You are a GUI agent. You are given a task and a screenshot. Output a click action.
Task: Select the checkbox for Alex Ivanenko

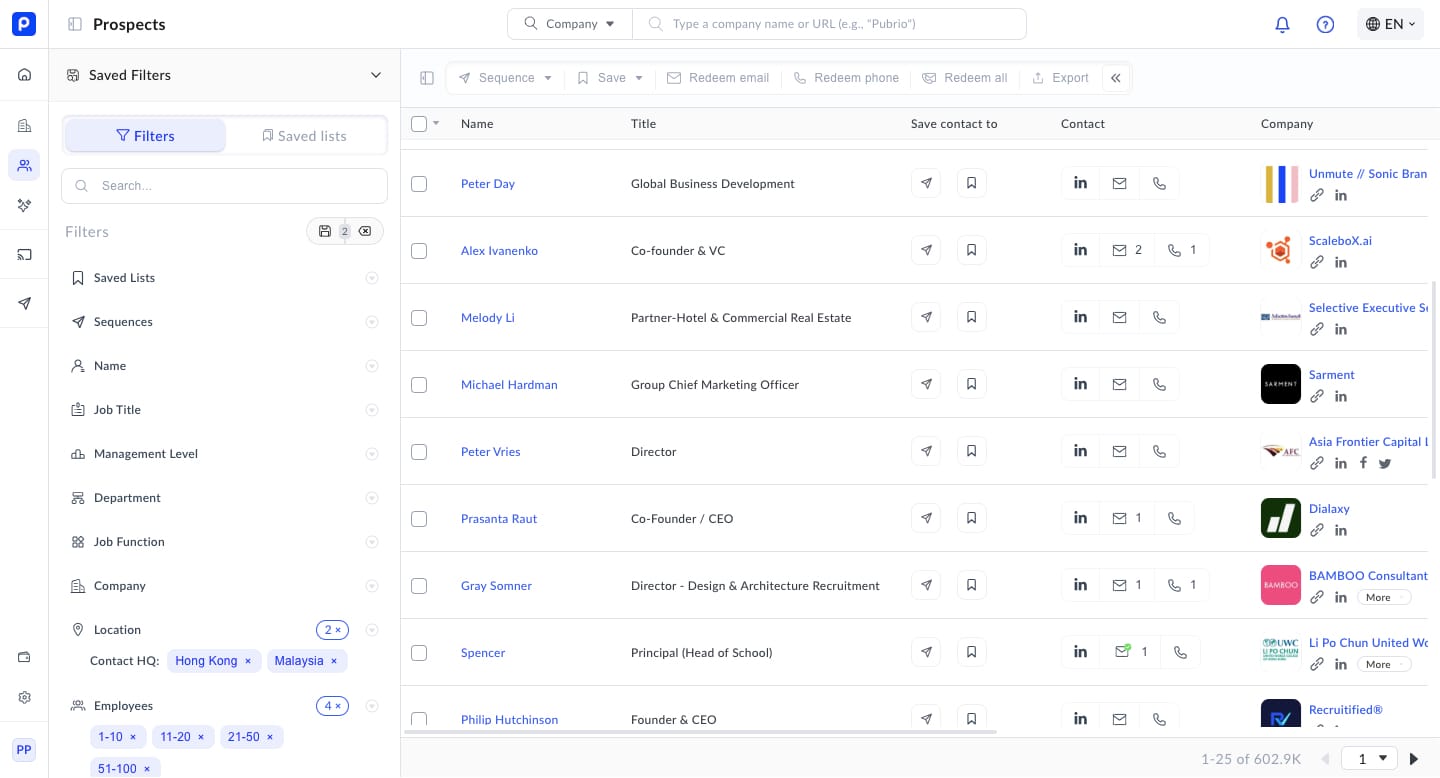(x=419, y=250)
